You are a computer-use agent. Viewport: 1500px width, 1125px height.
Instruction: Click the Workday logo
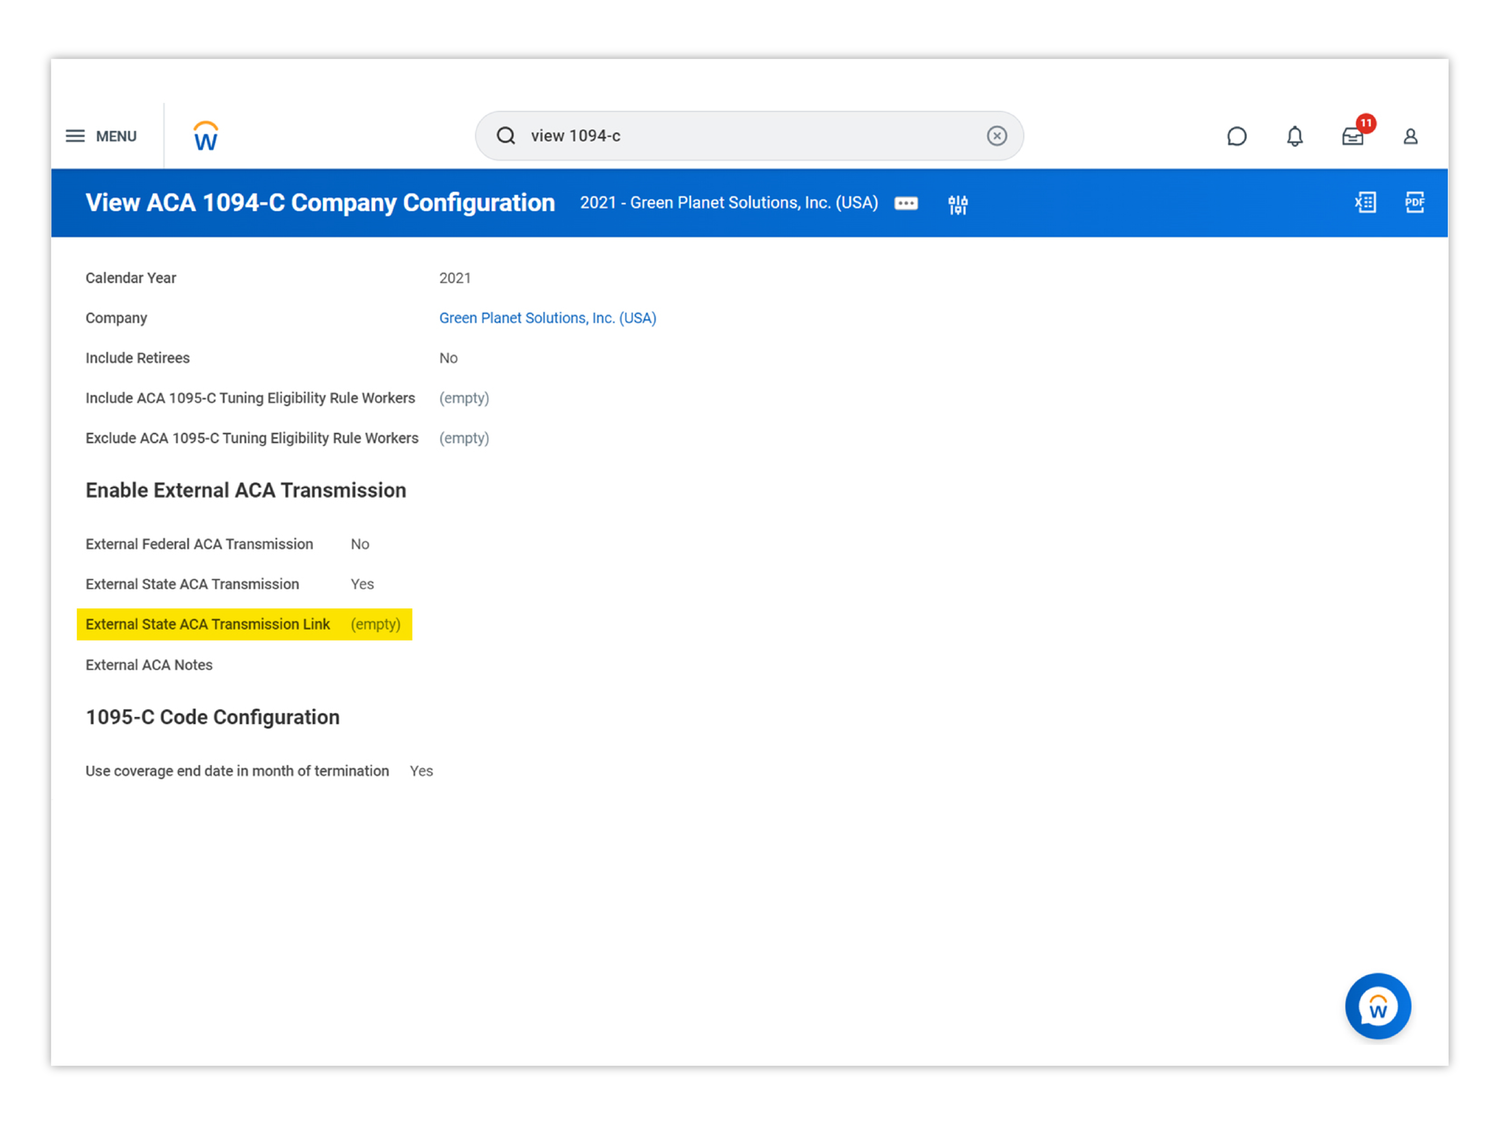205,136
